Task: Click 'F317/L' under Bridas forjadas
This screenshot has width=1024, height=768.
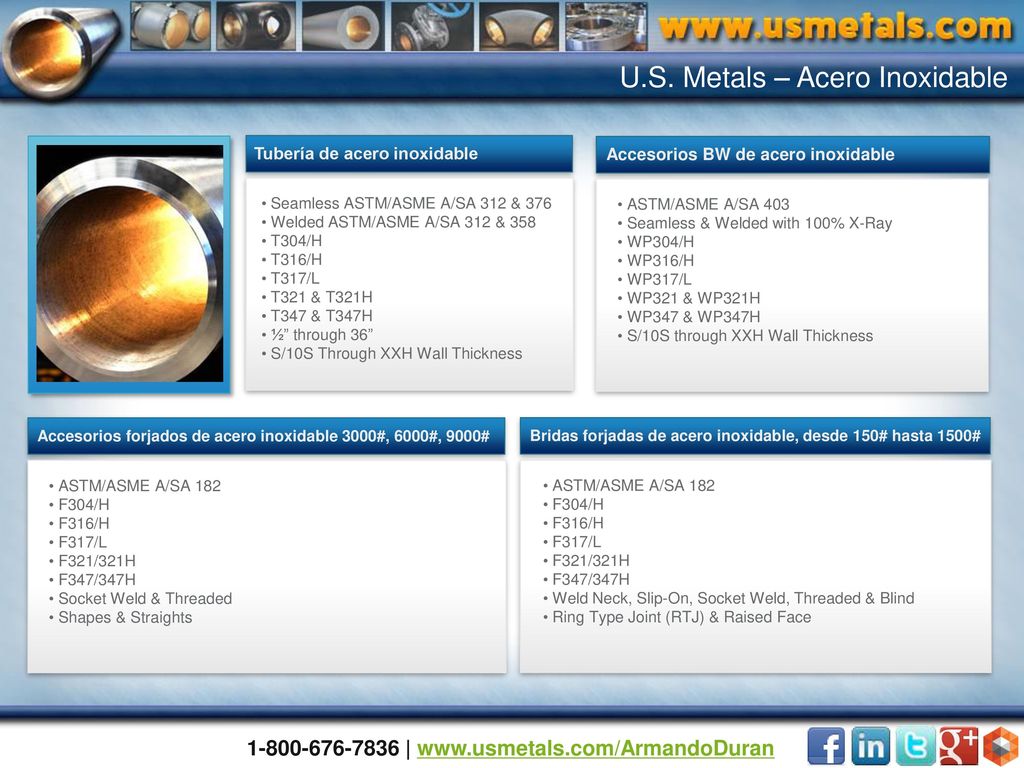Action: (577, 542)
